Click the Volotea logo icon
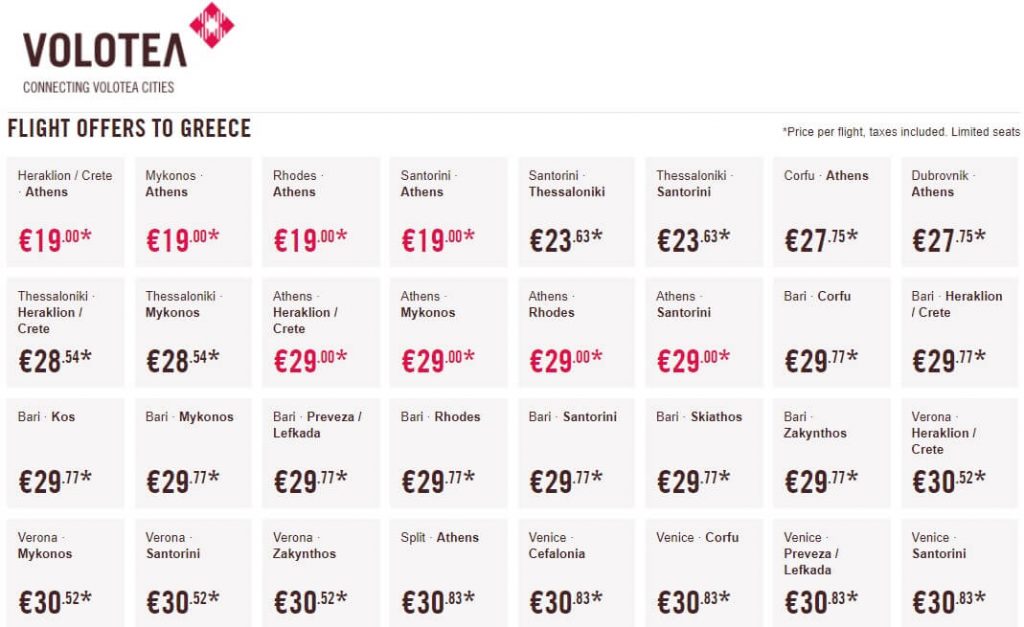1024x627 pixels. (x=211, y=26)
